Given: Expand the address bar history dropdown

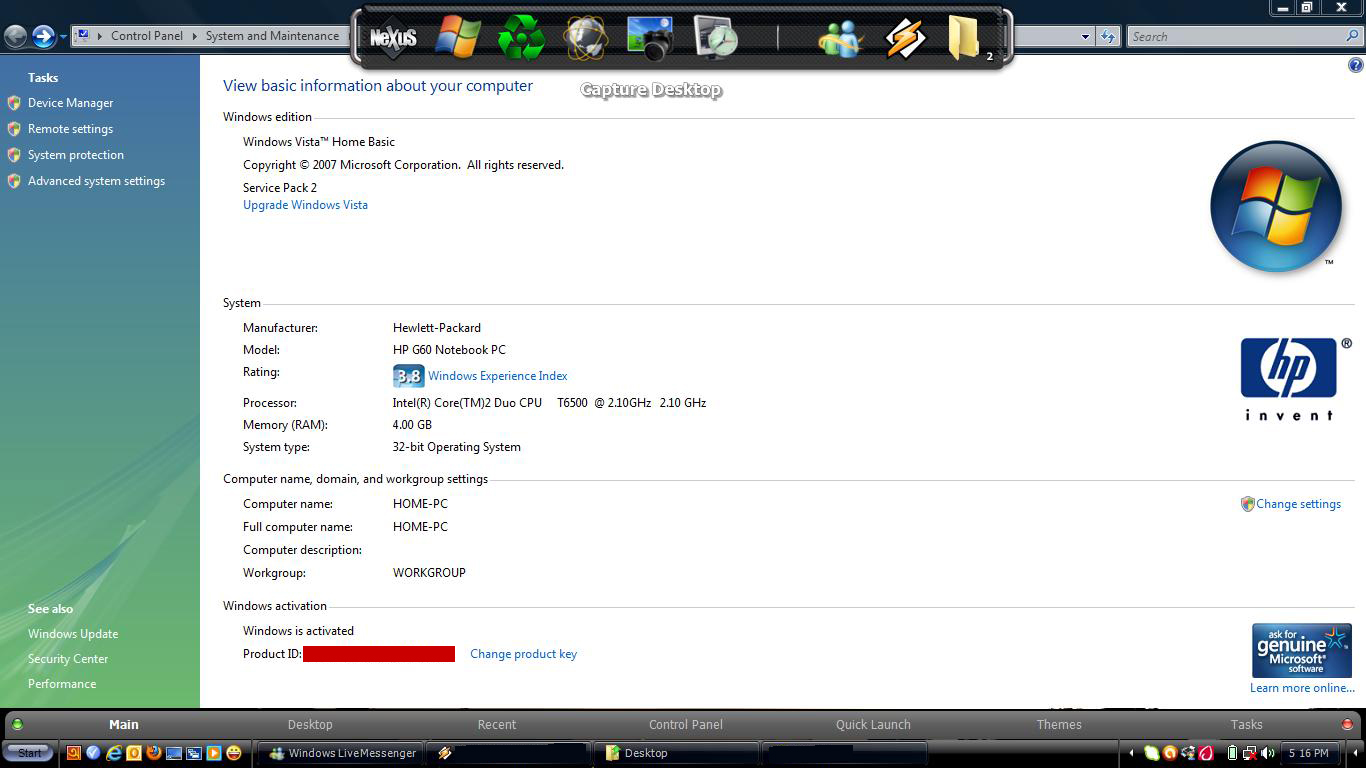Looking at the screenshot, I should 1085,37.
